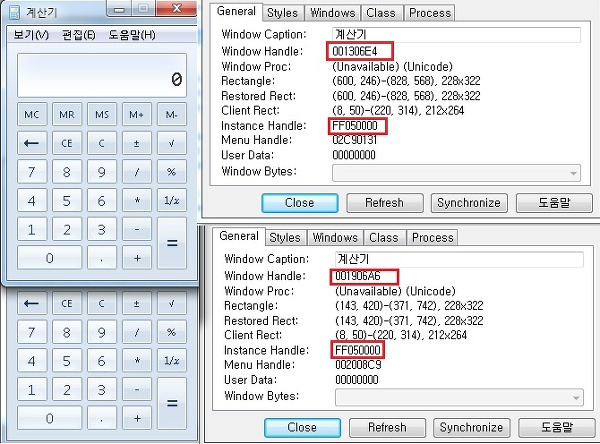Click the 9 key in the front calculator
600x444 pixels.
click(x=102, y=172)
